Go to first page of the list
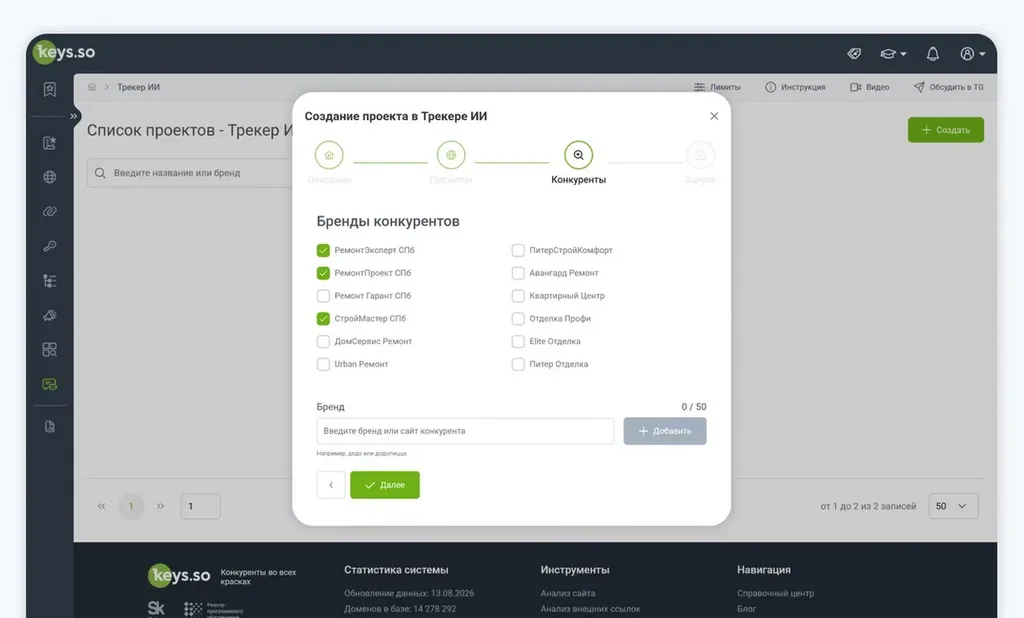The width and height of the screenshot is (1024, 618). 101,506
